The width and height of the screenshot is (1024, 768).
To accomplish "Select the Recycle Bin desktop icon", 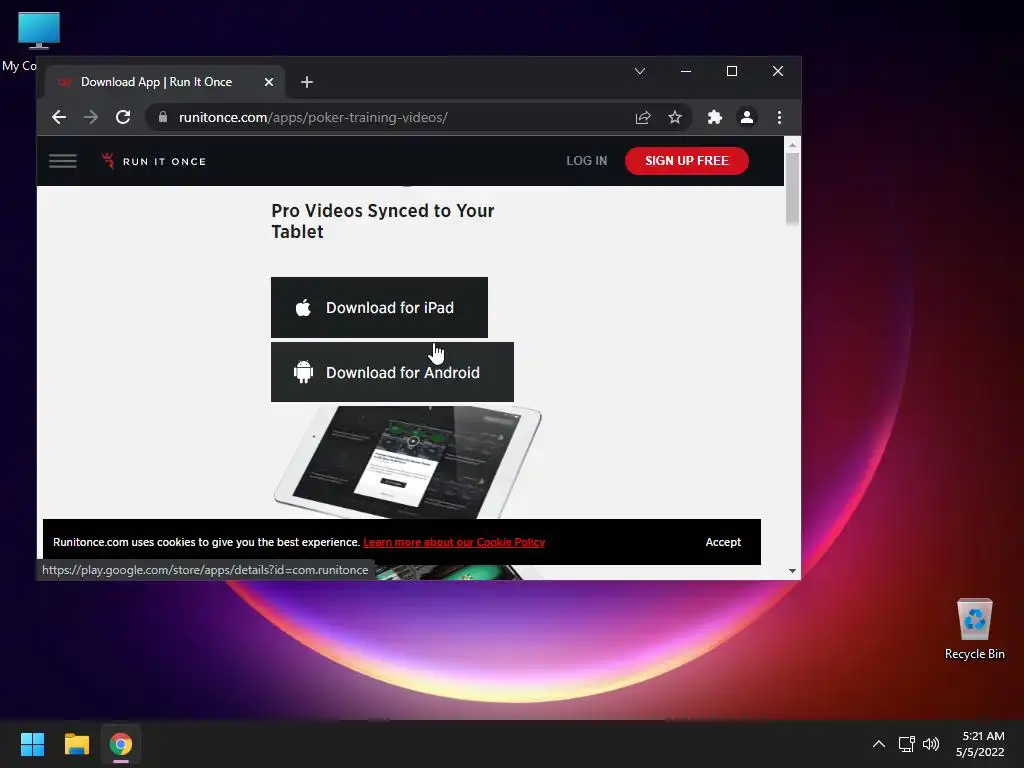I will coord(974,629).
